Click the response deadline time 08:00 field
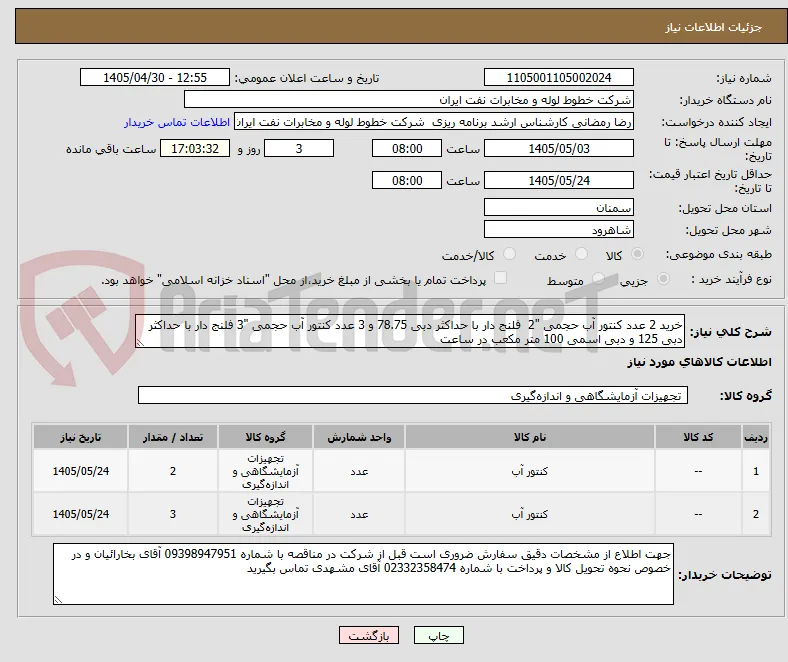 point(407,148)
